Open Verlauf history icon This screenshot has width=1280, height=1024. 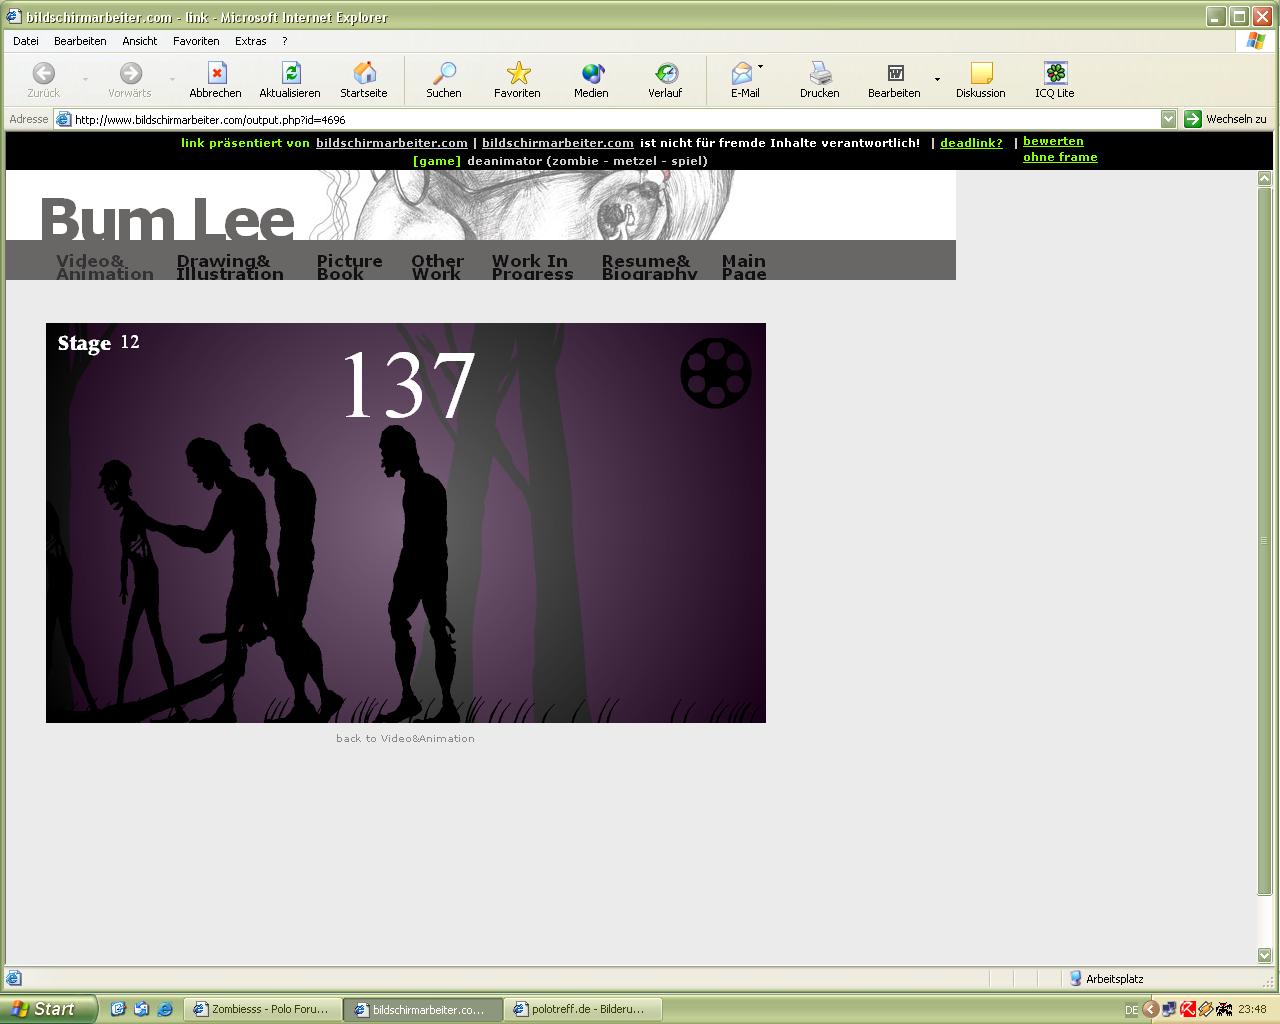point(665,73)
